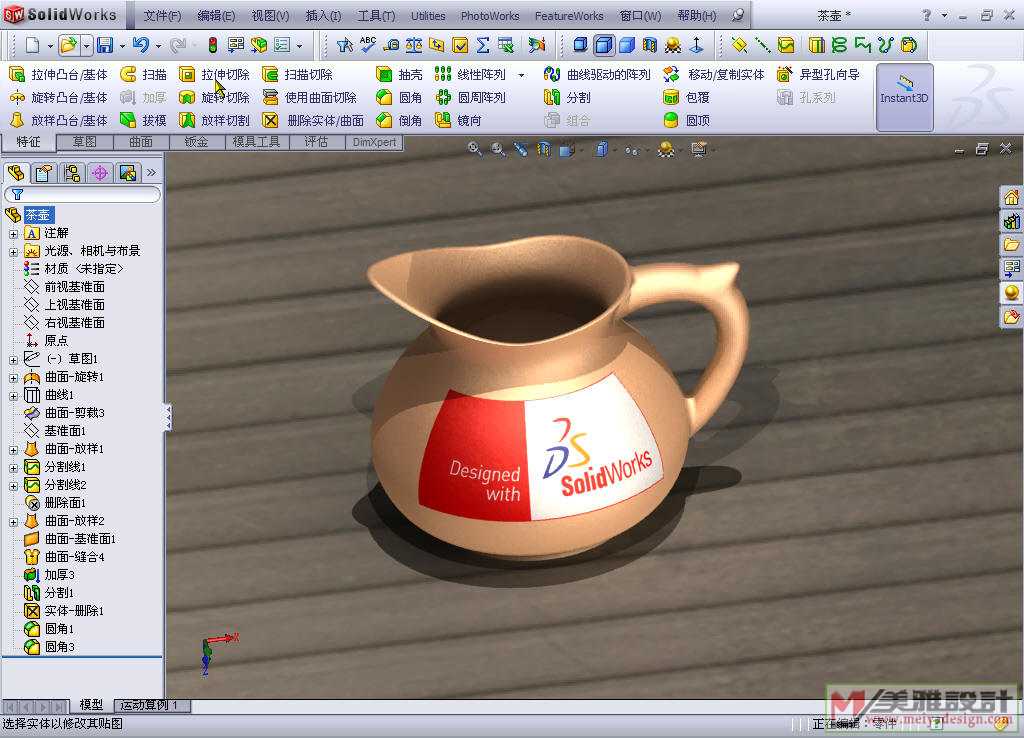The width and height of the screenshot is (1024, 738).
Task: Open the PropertyManager tab icon
Action: coord(44,173)
